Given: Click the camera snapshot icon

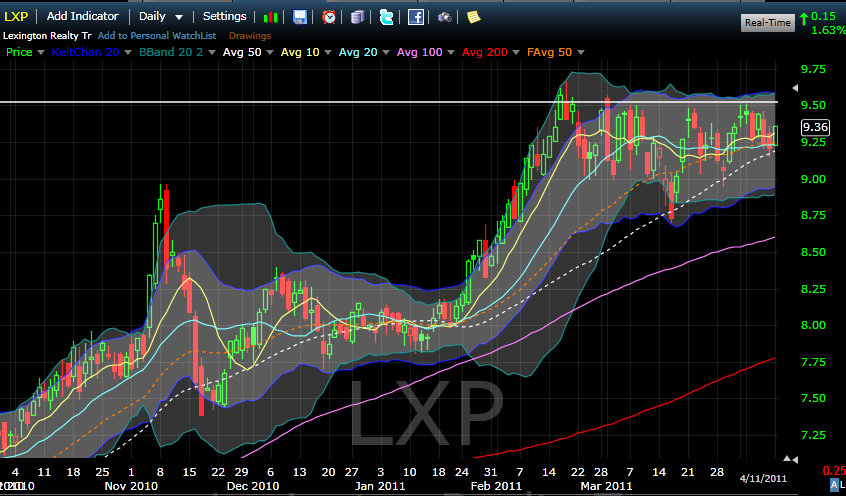Looking at the screenshot, I should (445, 17).
